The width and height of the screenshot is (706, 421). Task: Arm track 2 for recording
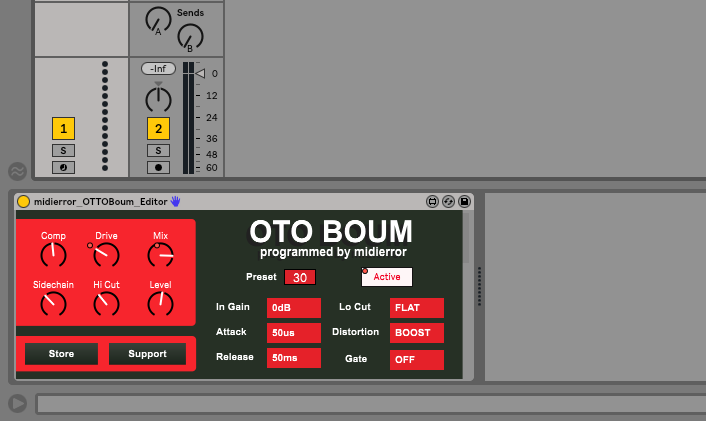pyautogui.click(x=158, y=167)
